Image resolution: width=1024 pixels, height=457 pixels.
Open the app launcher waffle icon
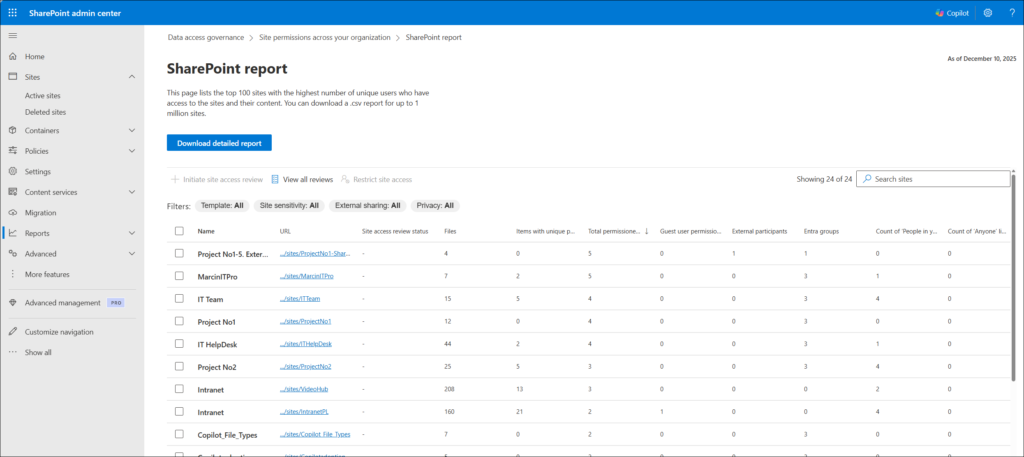pyautogui.click(x=12, y=12)
